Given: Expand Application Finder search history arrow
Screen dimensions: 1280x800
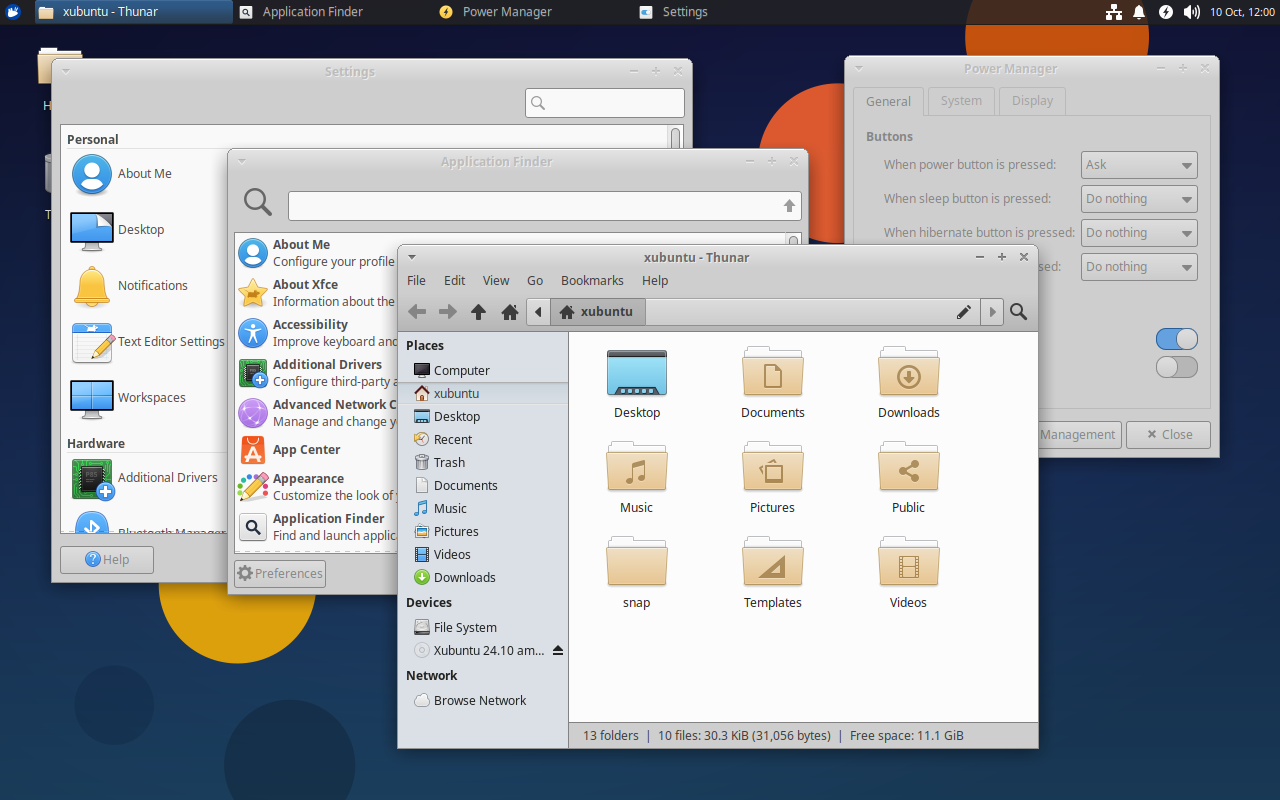Looking at the screenshot, I should coord(789,206).
